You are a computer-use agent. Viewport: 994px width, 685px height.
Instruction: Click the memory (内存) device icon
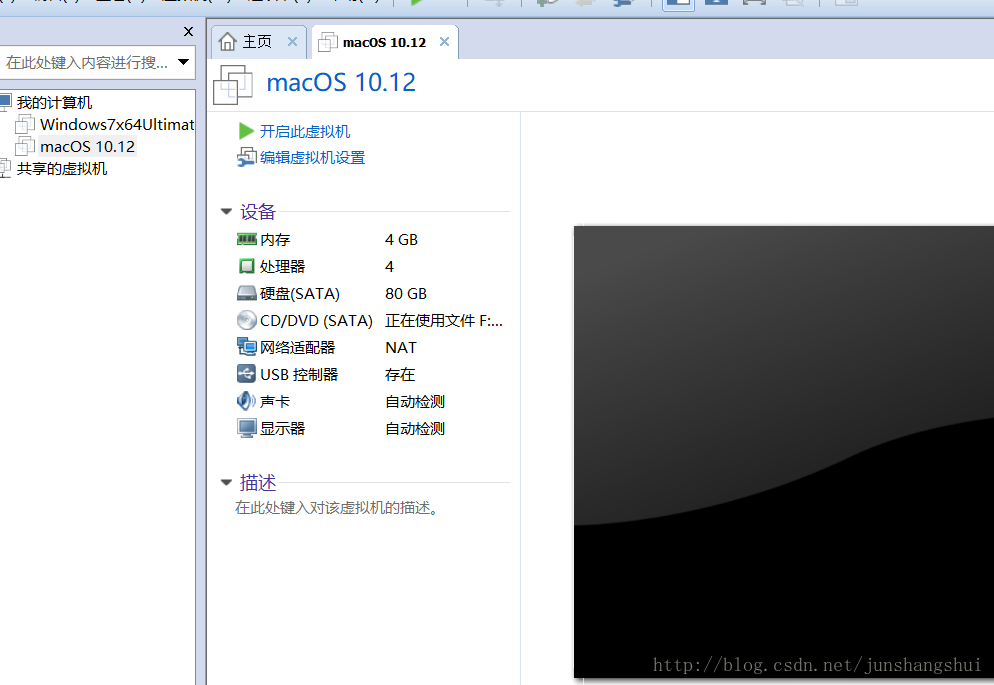point(246,240)
